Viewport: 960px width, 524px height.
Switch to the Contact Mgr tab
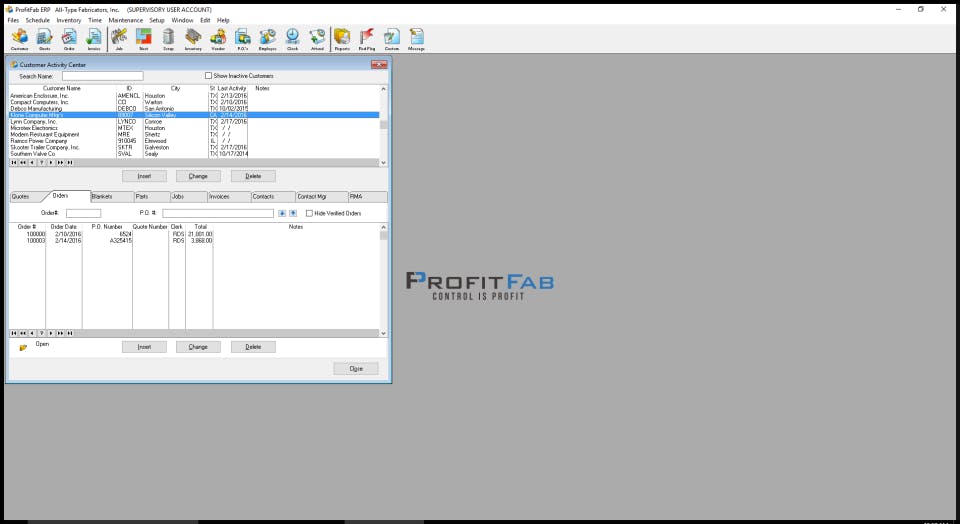[x=321, y=196]
